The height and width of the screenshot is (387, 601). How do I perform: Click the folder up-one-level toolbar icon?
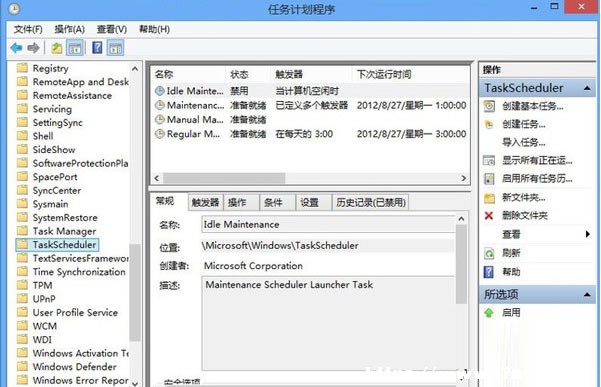(x=57, y=48)
